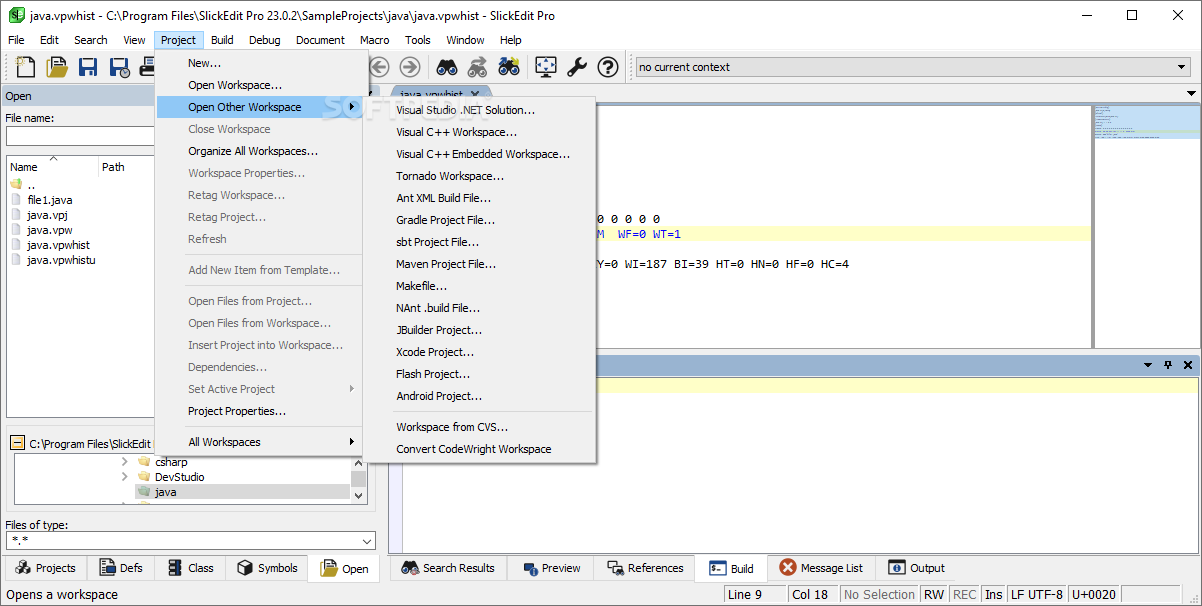This screenshot has width=1202, height=606.
Task: Select Visual Studio .NET Solution menu entry
Action: [x=465, y=110]
